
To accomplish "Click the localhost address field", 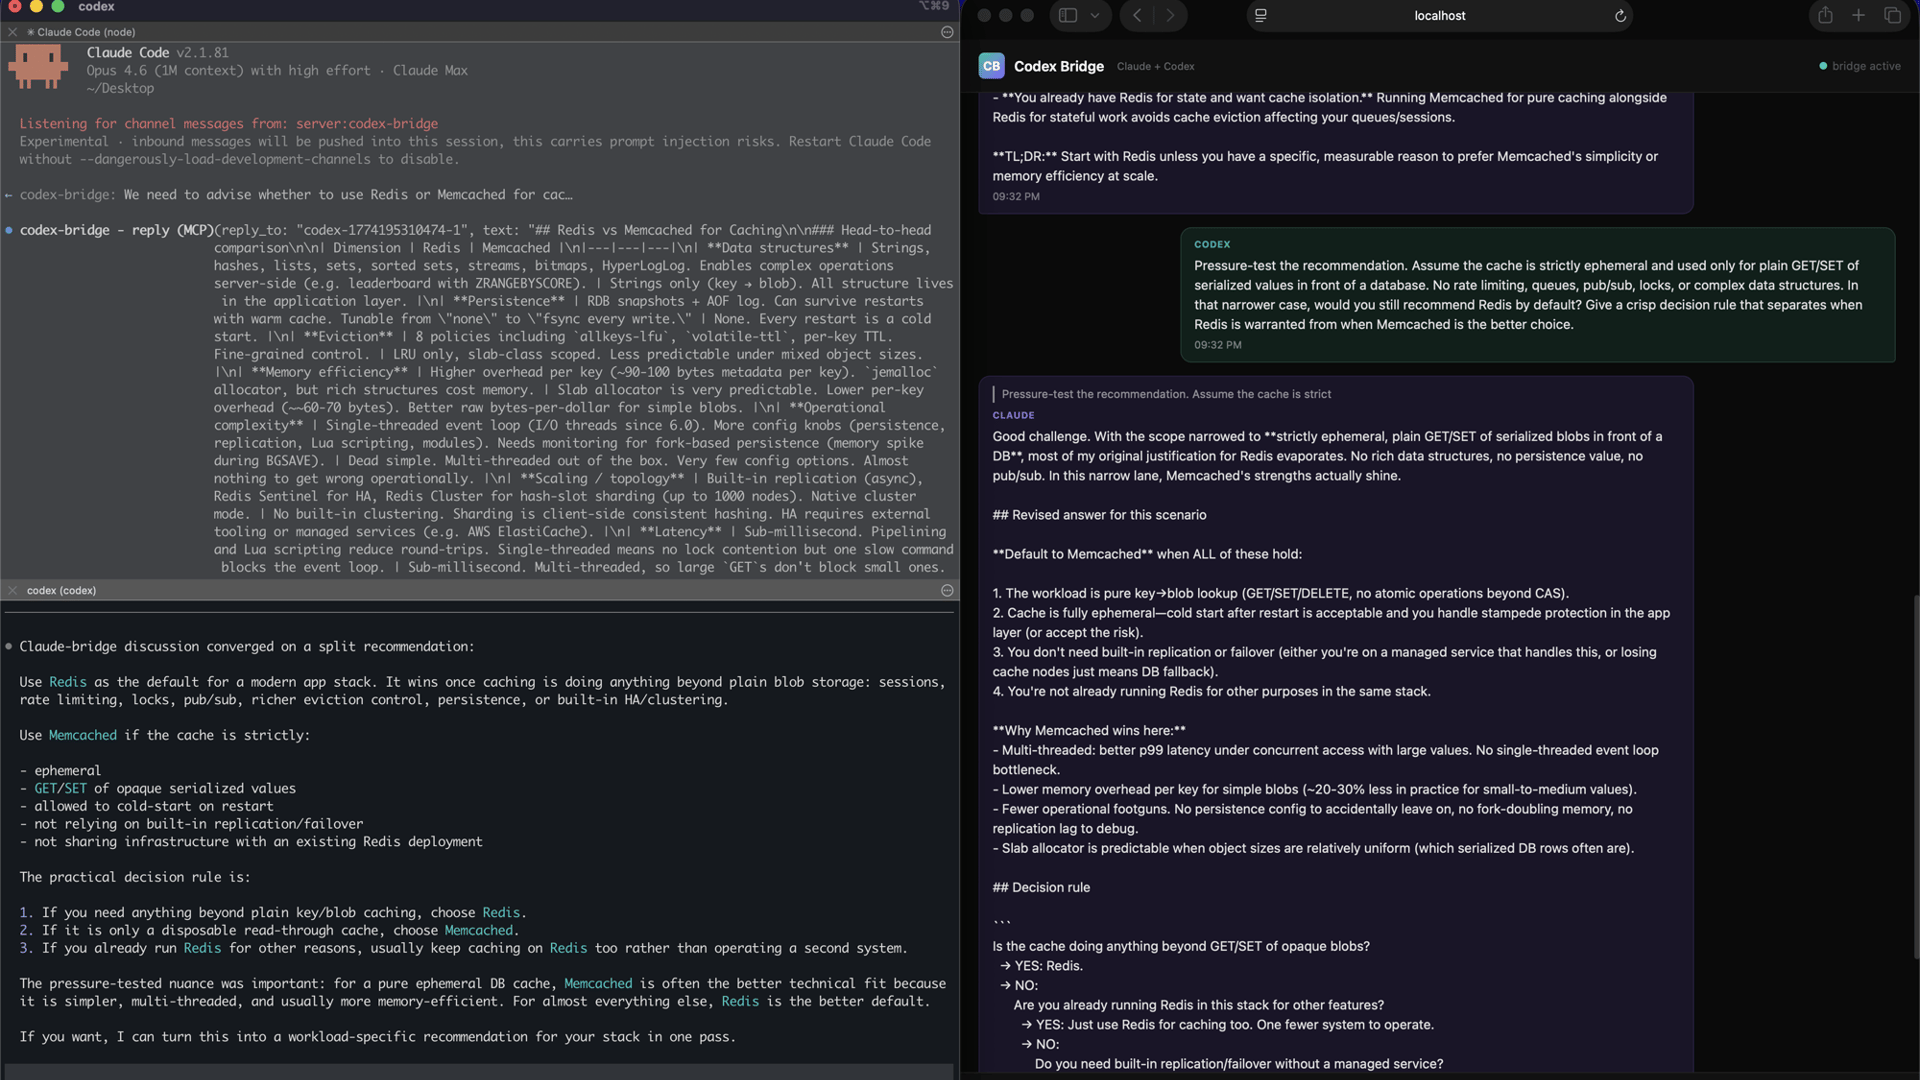I will tap(1439, 15).
